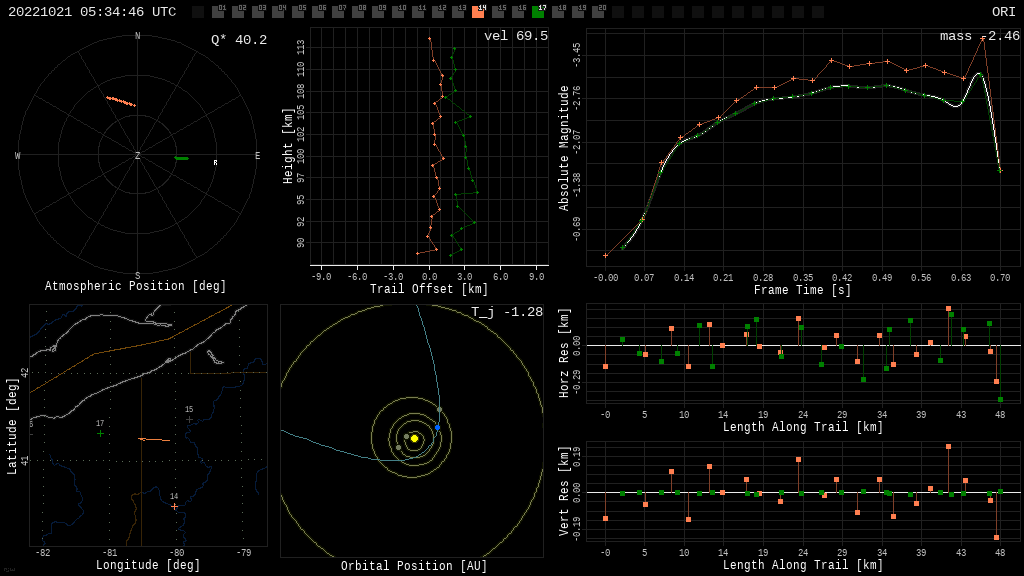Select station indicator 12 in top bar

(438, 11)
